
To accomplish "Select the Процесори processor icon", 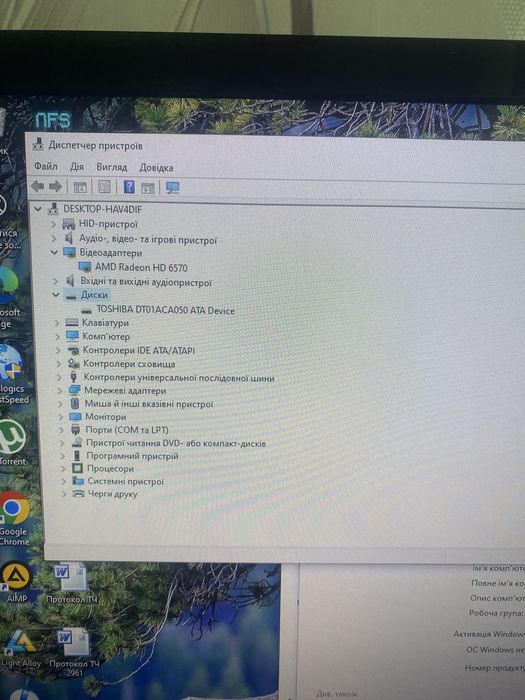I will coord(77,468).
